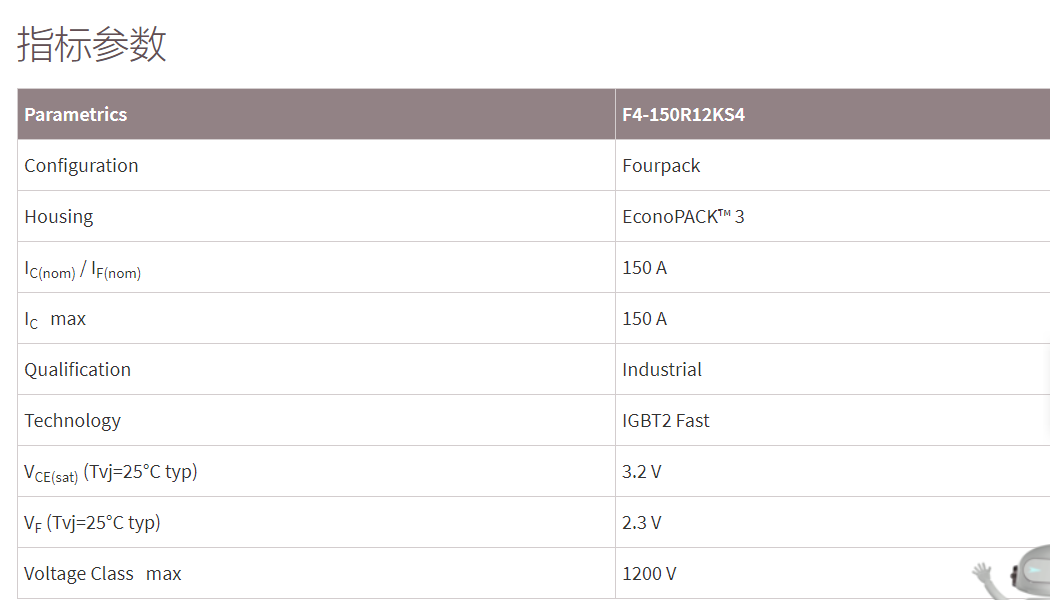Click the 指标参数 section heading
This screenshot has width=1050, height=600.
92,45
